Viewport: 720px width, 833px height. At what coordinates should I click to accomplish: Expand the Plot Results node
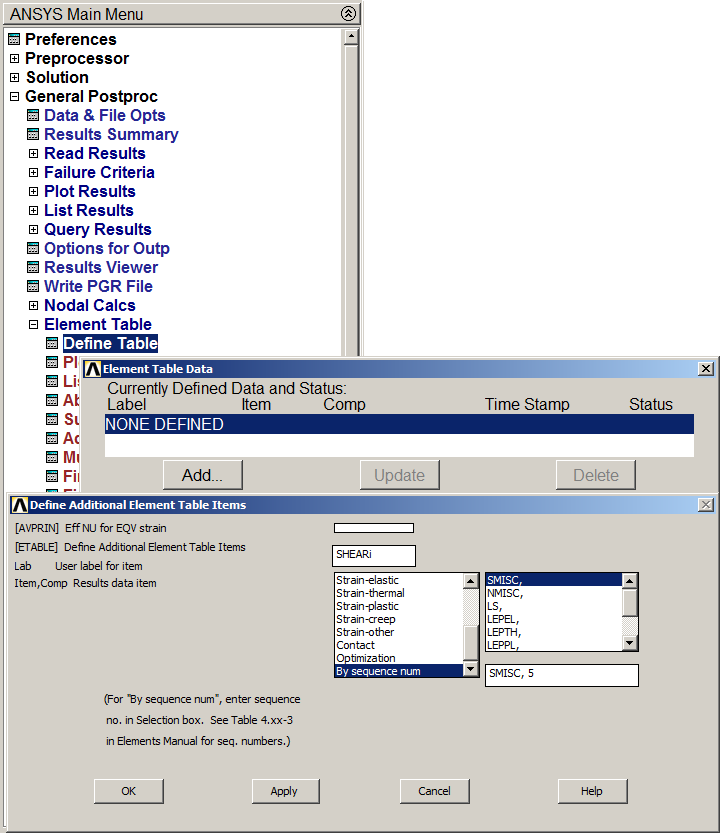point(33,192)
